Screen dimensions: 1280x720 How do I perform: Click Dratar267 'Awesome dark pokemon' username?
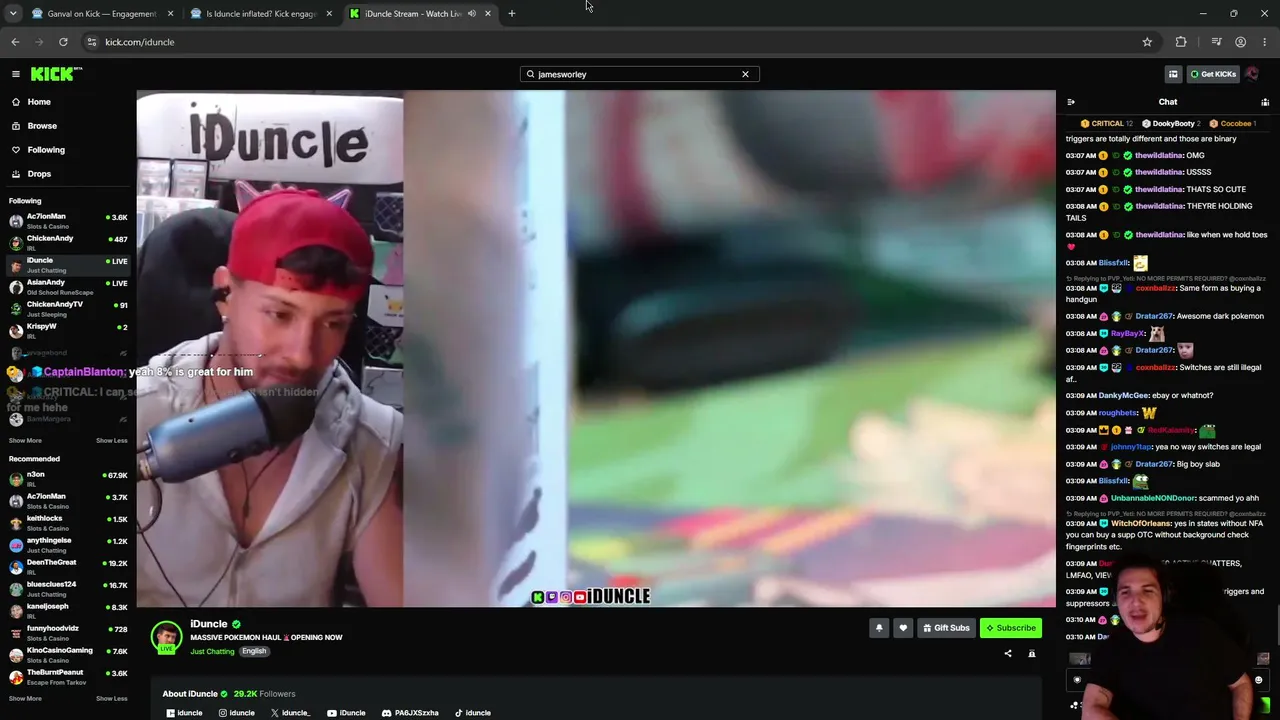point(1154,316)
